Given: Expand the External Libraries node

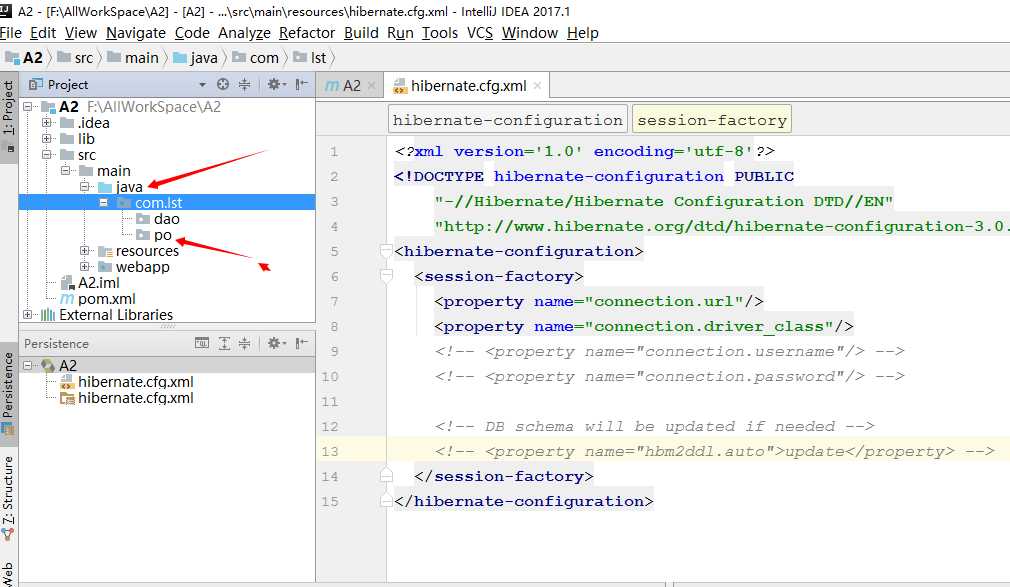Looking at the screenshot, I should [28, 315].
